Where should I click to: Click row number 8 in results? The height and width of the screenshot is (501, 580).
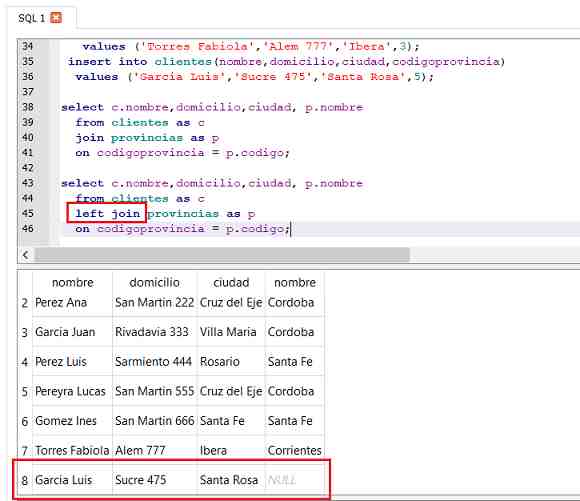coord(25,480)
